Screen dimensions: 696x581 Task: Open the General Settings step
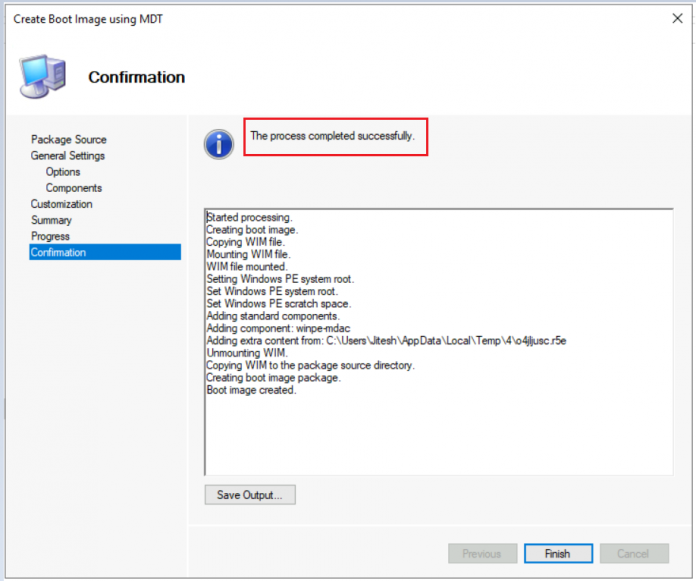tap(67, 156)
